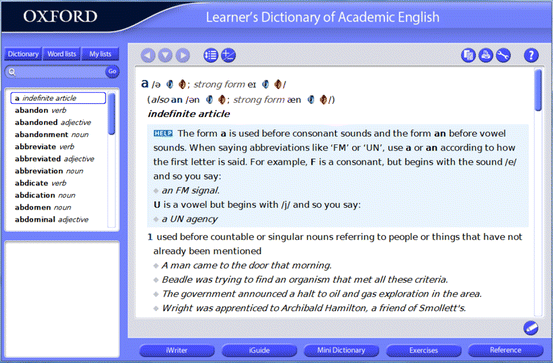Open iGuide
Screen dimensions: 553x363
(259, 350)
